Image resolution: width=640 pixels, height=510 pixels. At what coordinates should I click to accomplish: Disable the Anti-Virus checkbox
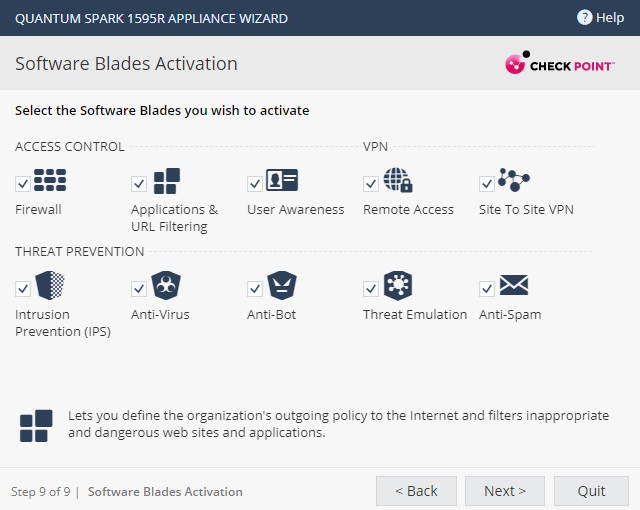pos(139,289)
